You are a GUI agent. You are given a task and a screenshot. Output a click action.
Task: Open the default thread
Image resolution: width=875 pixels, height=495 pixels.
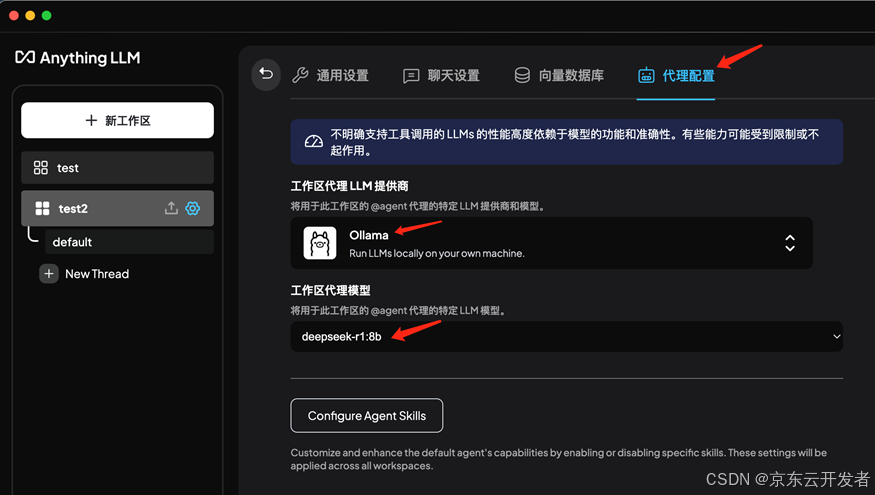(129, 242)
